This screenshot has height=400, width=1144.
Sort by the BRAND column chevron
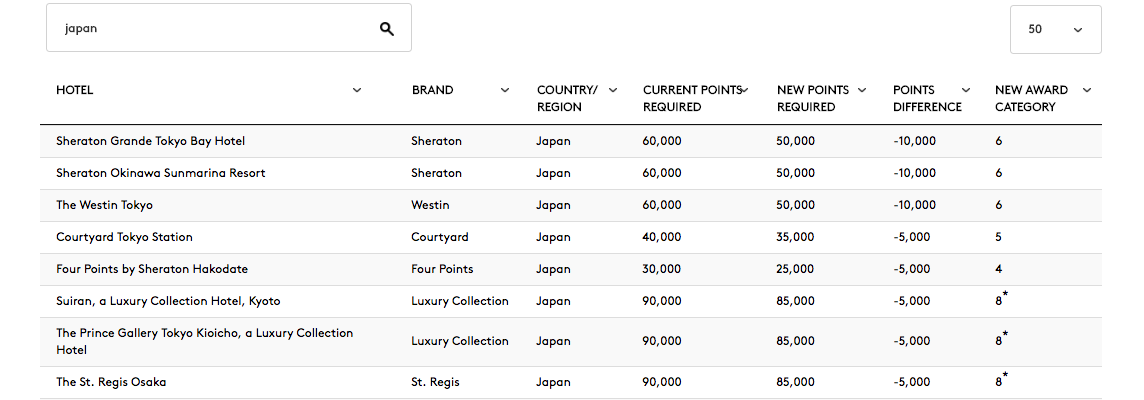point(505,91)
